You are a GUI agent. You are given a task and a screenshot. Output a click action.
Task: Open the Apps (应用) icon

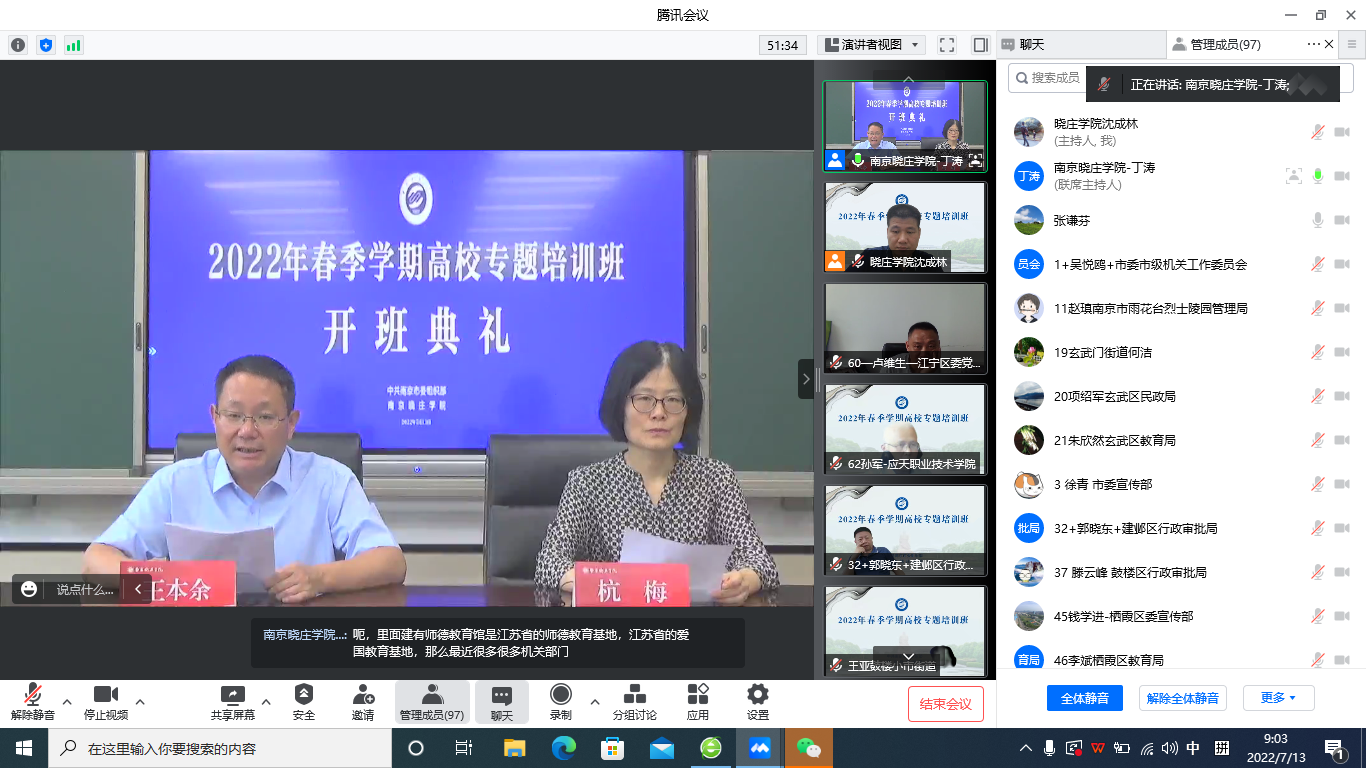click(698, 695)
